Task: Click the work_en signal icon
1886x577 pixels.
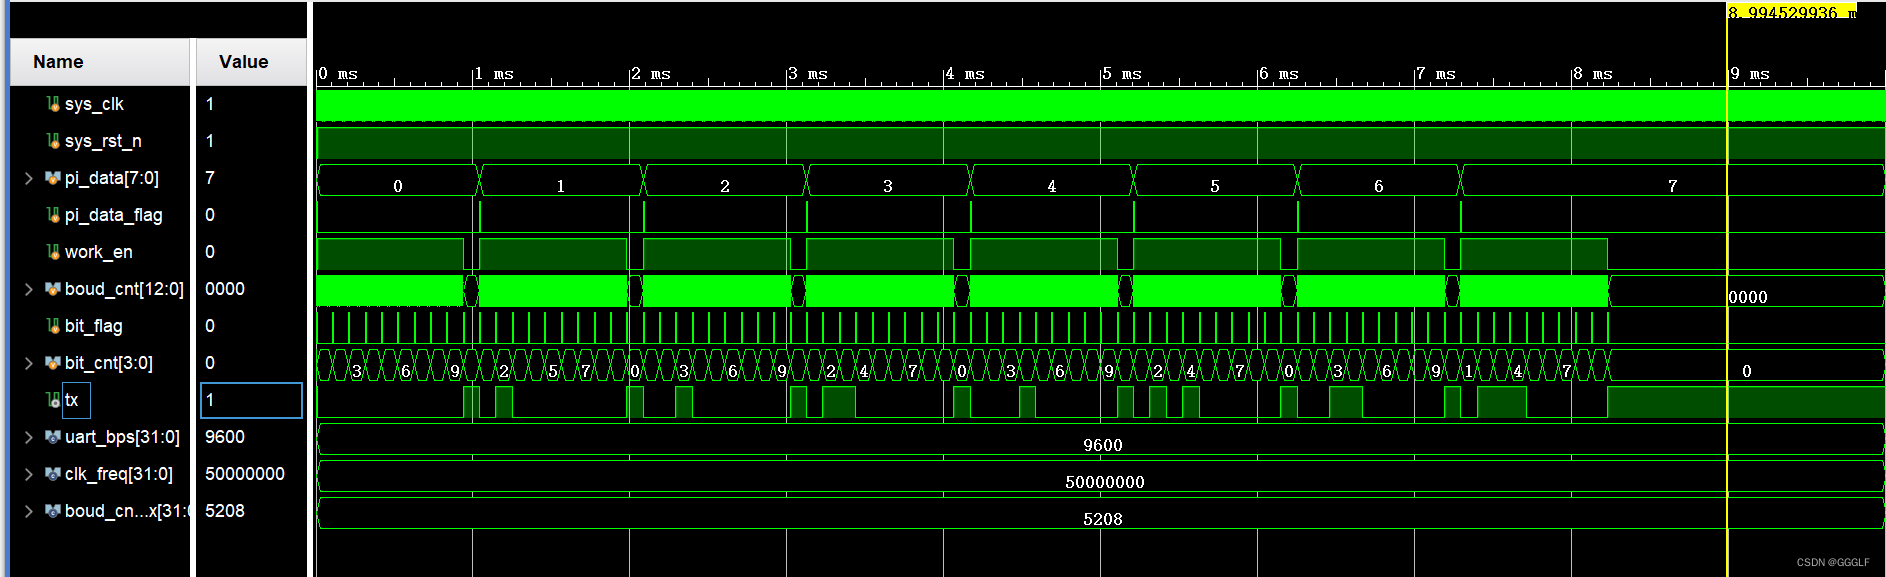Action: 53,252
